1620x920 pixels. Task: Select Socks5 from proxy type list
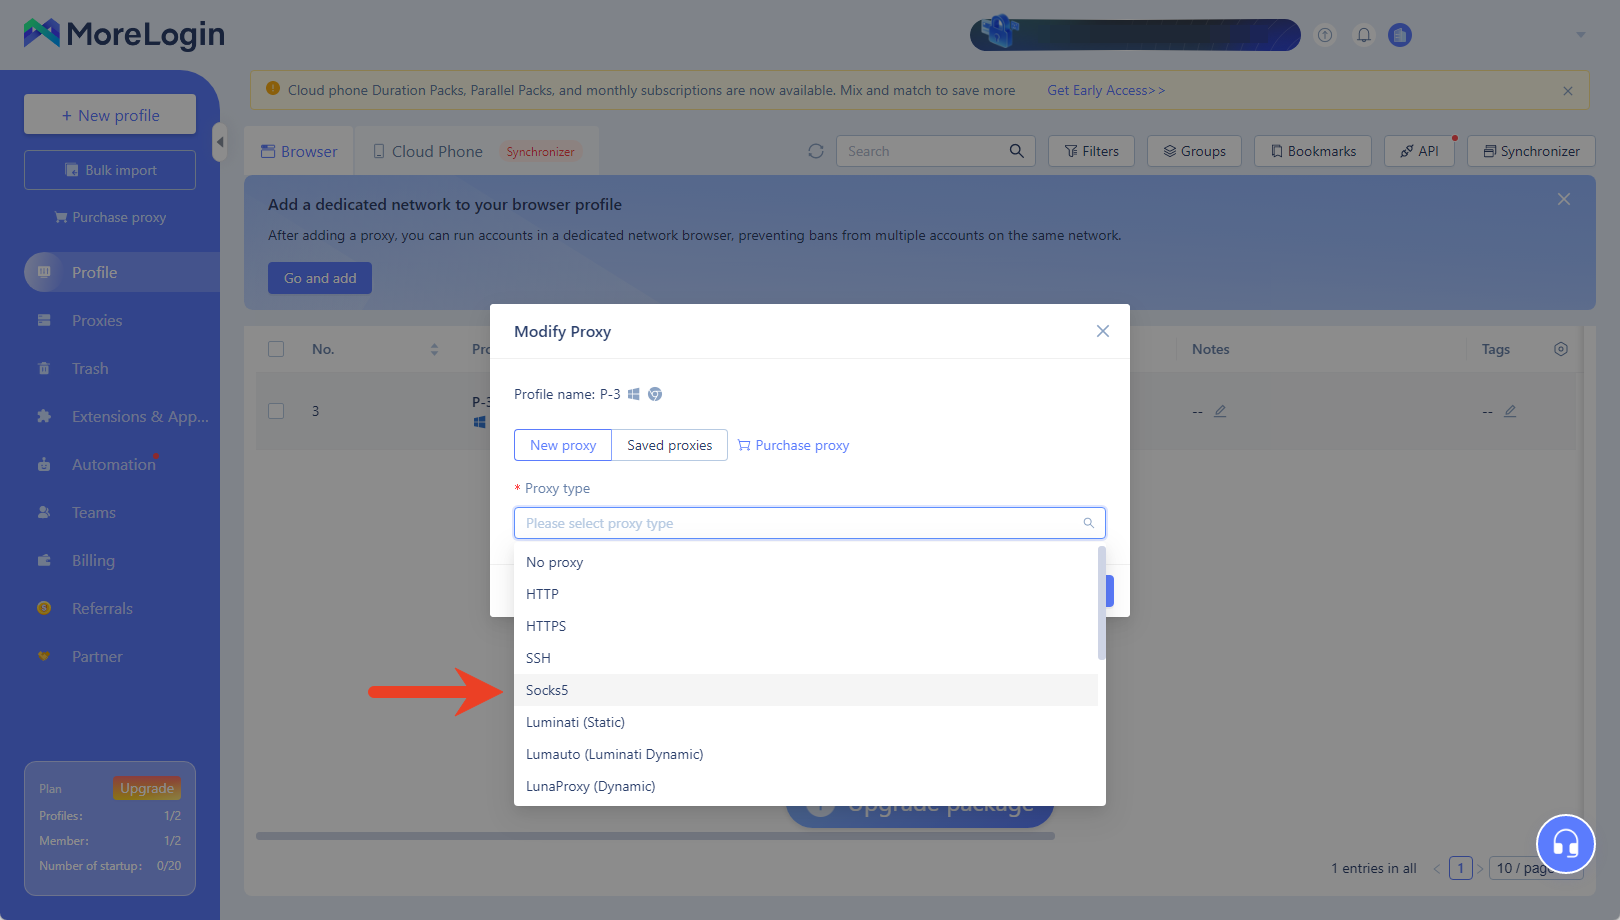[x=547, y=690]
